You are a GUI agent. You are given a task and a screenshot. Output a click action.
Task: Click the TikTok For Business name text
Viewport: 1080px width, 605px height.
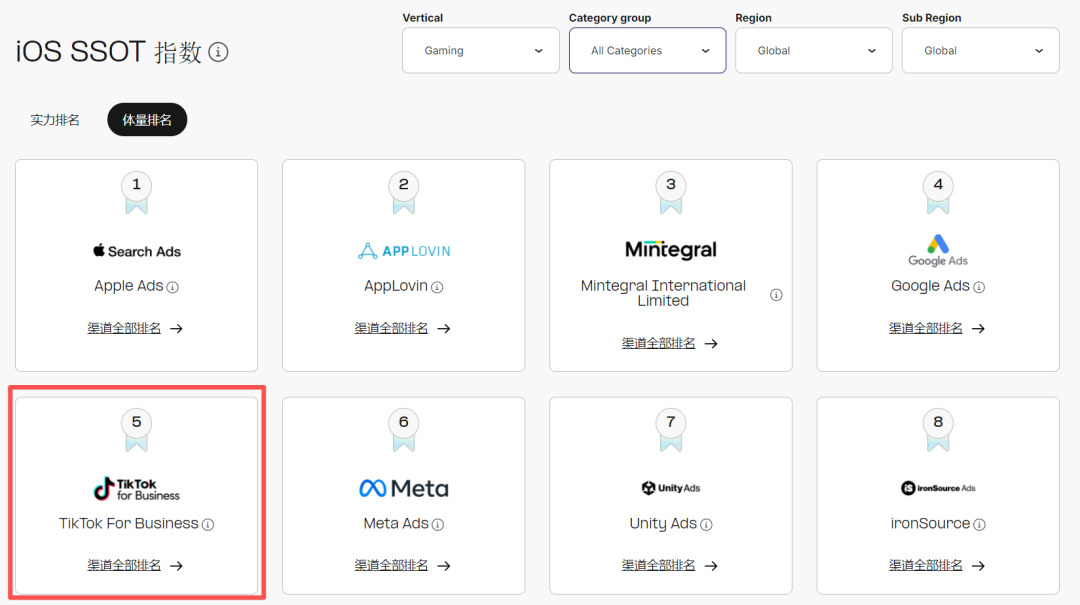click(129, 524)
